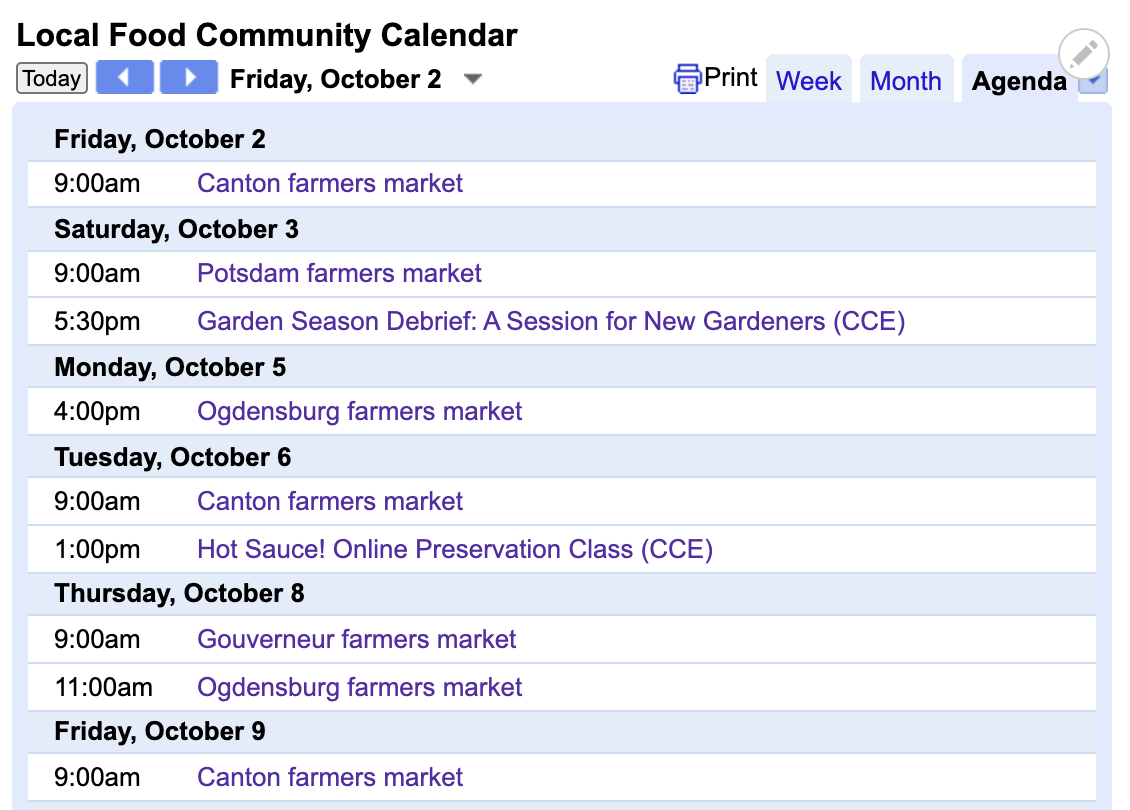
Task: Click the next period arrow button
Action: (x=189, y=77)
